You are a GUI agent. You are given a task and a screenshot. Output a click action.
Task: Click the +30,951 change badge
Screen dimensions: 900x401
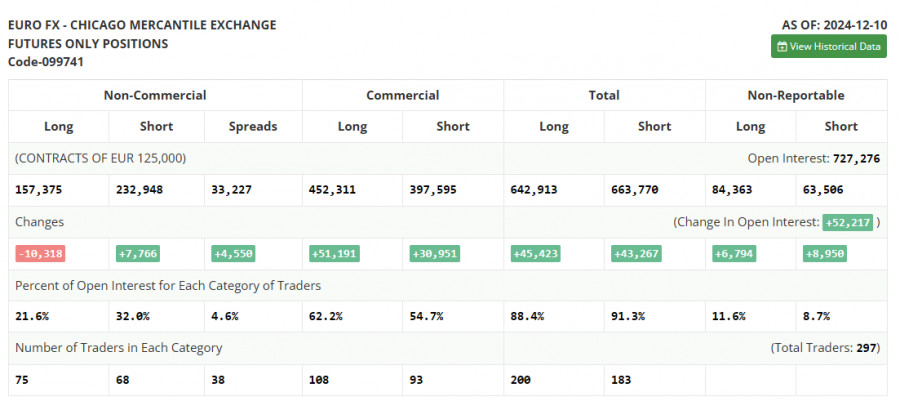tap(435, 254)
